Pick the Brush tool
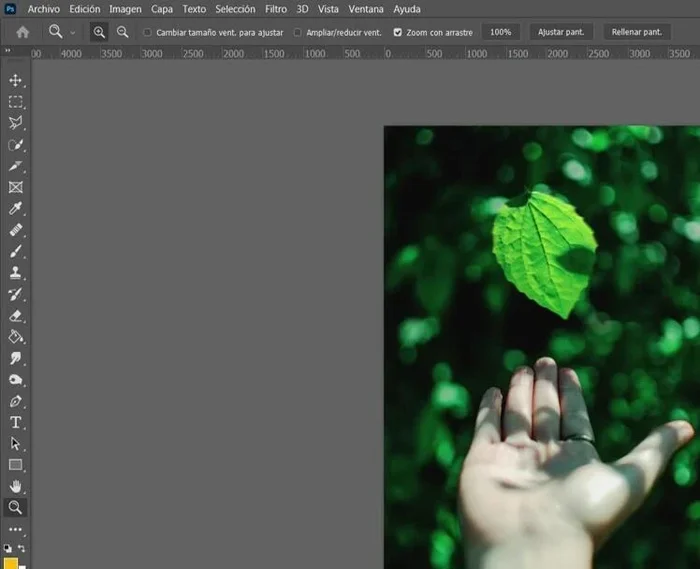The image size is (700, 569). [15, 251]
